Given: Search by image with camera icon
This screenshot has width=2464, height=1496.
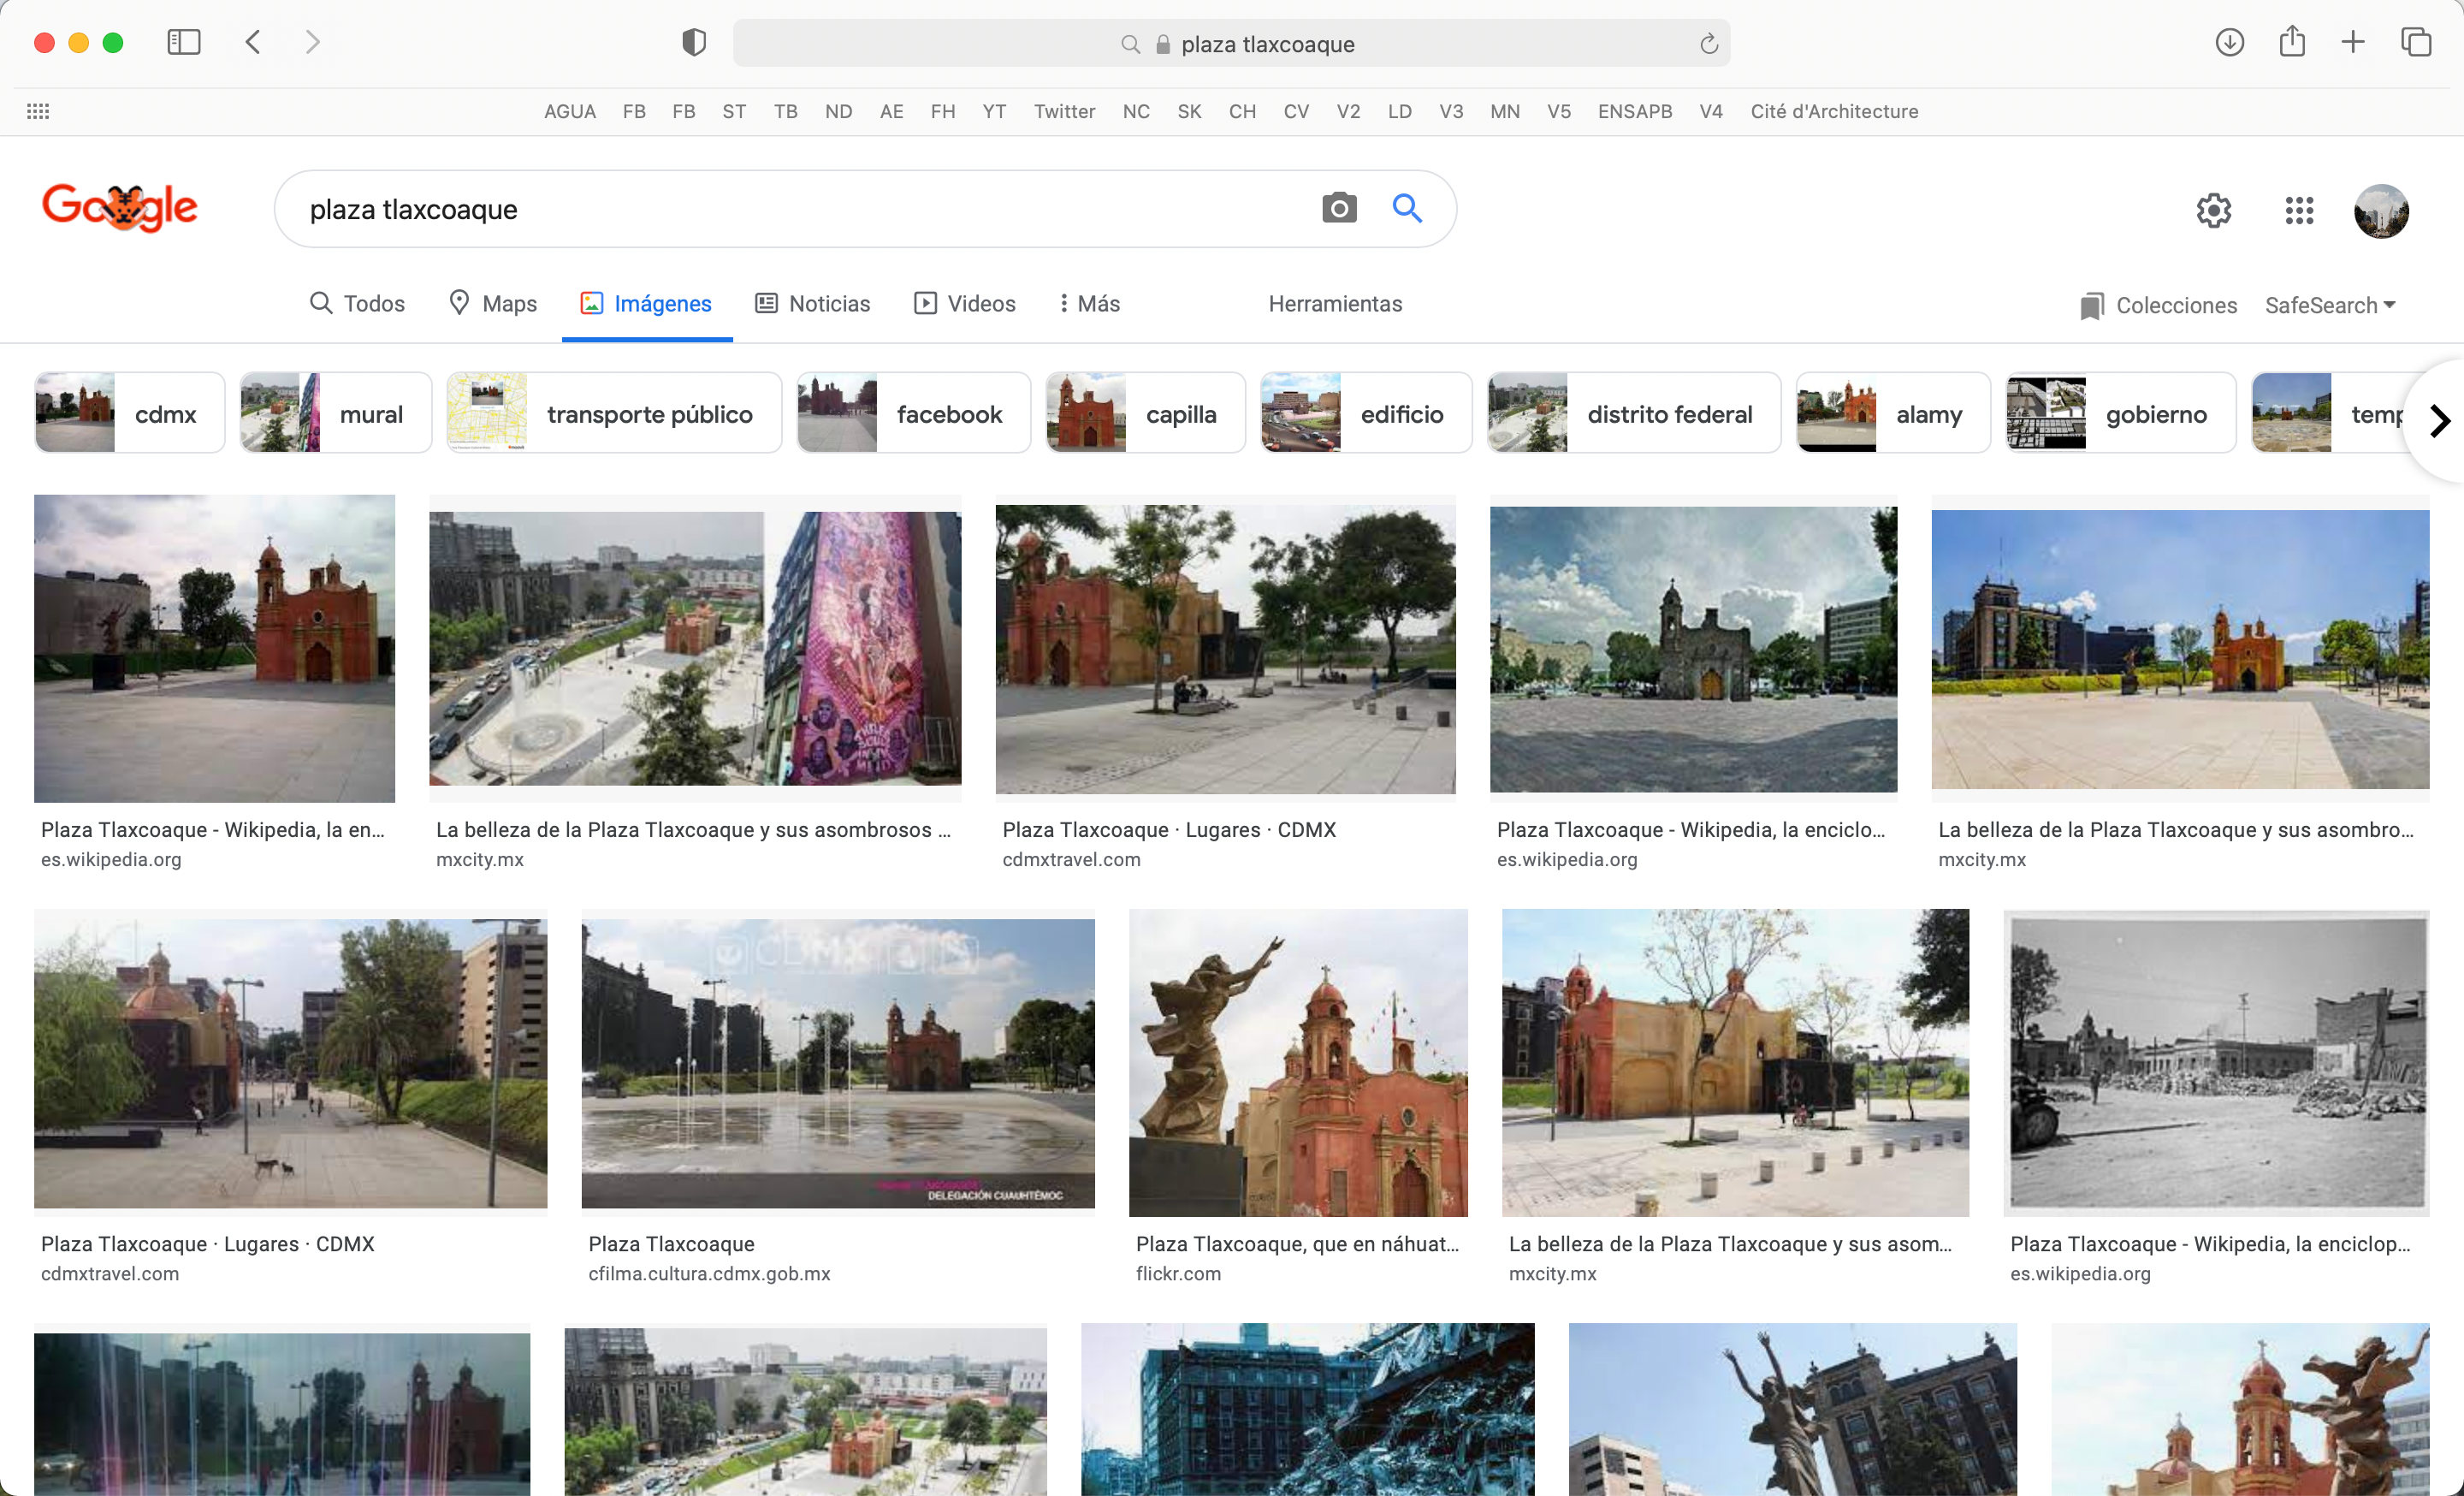Looking at the screenshot, I should tap(1339, 208).
